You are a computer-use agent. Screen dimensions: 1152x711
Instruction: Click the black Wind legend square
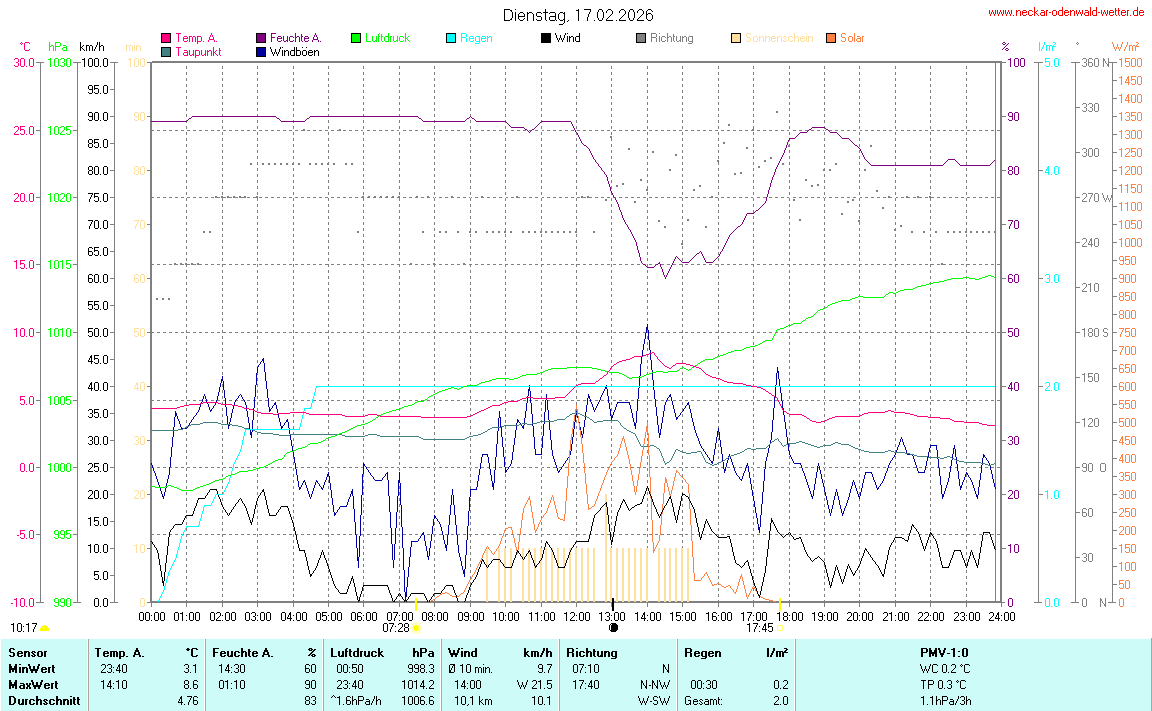[546, 38]
